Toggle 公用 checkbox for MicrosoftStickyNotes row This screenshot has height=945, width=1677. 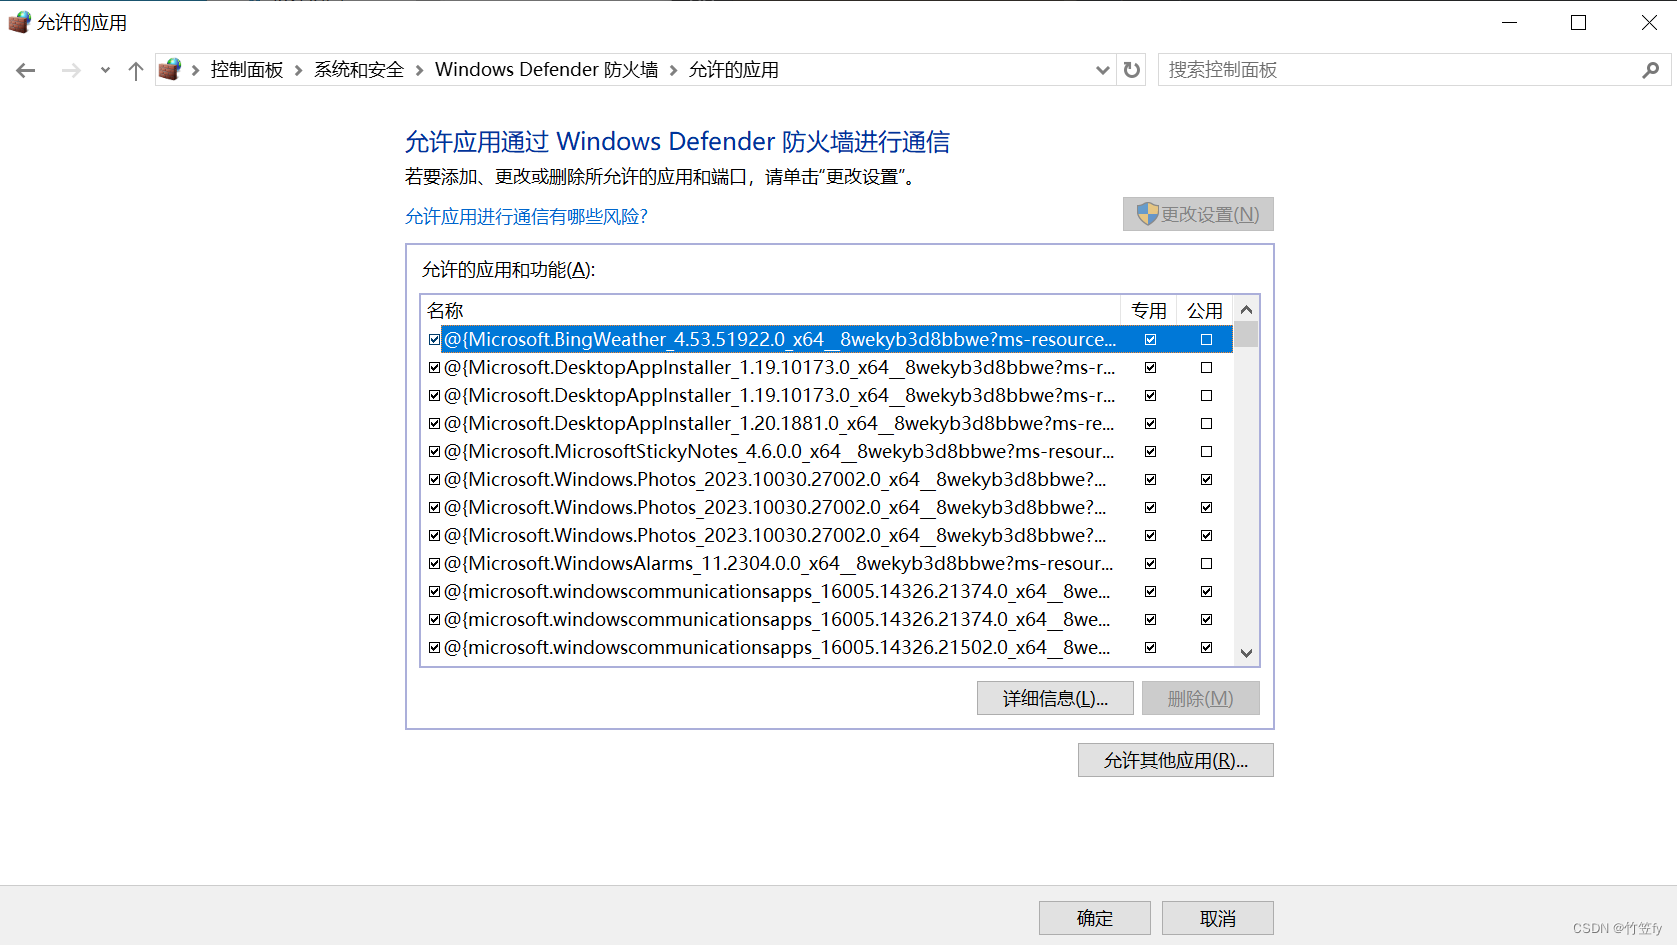coord(1207,452)
